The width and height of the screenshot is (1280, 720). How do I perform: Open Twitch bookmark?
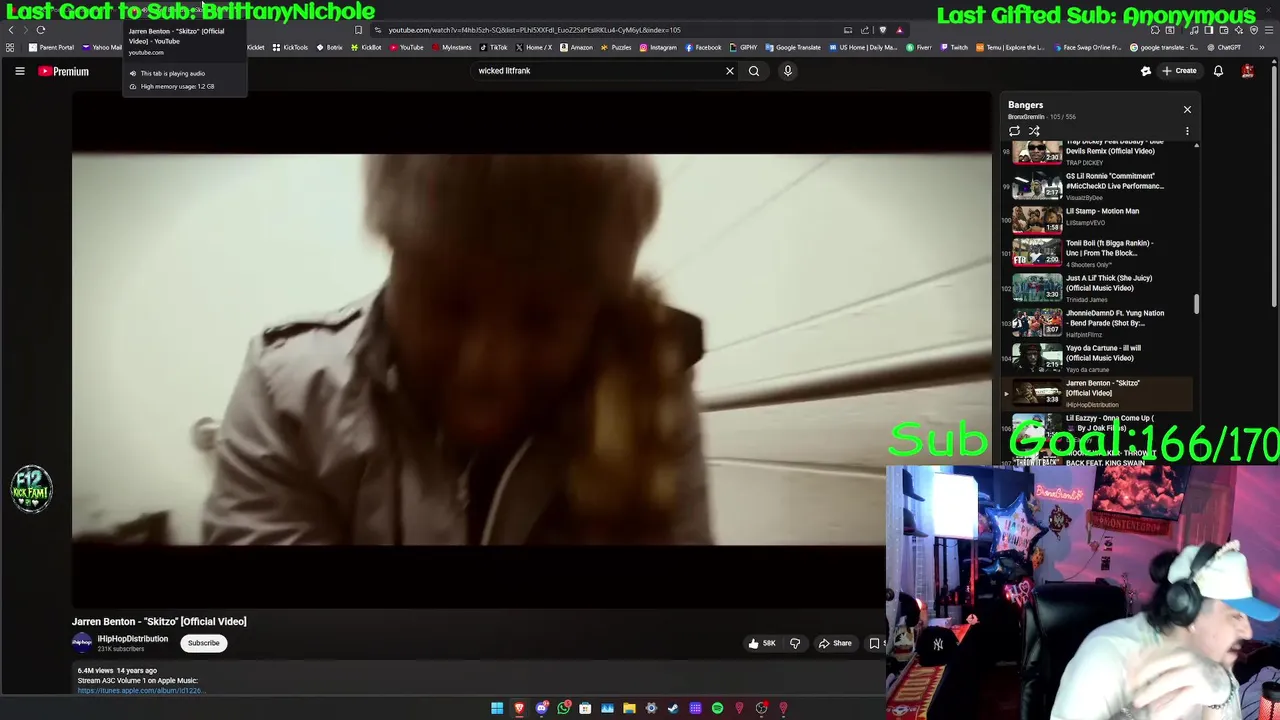coord(954,47)
